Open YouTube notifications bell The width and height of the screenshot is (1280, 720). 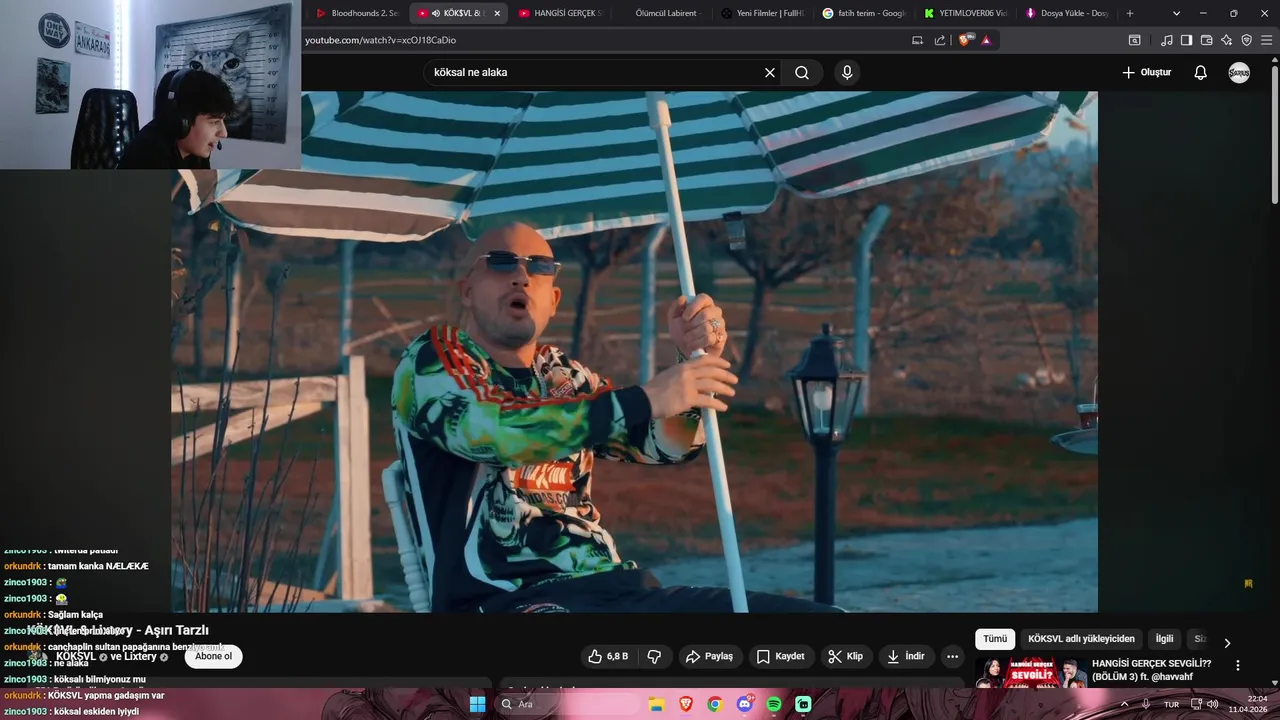tap(1201, 72)
